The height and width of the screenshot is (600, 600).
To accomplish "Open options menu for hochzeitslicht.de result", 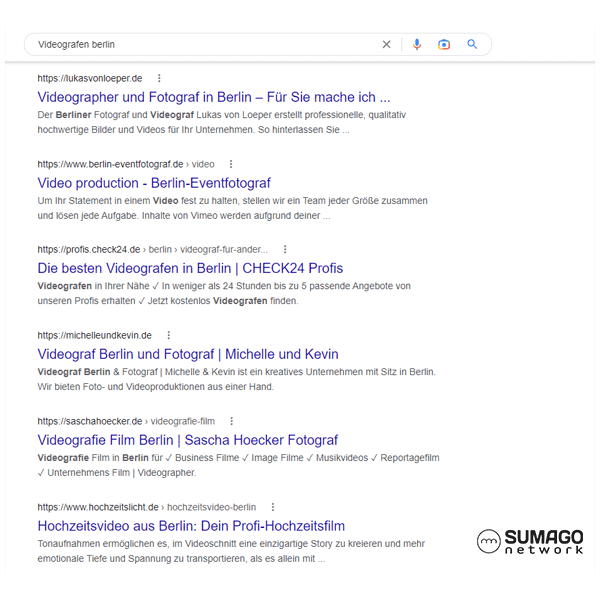I will tap(273, 507).
